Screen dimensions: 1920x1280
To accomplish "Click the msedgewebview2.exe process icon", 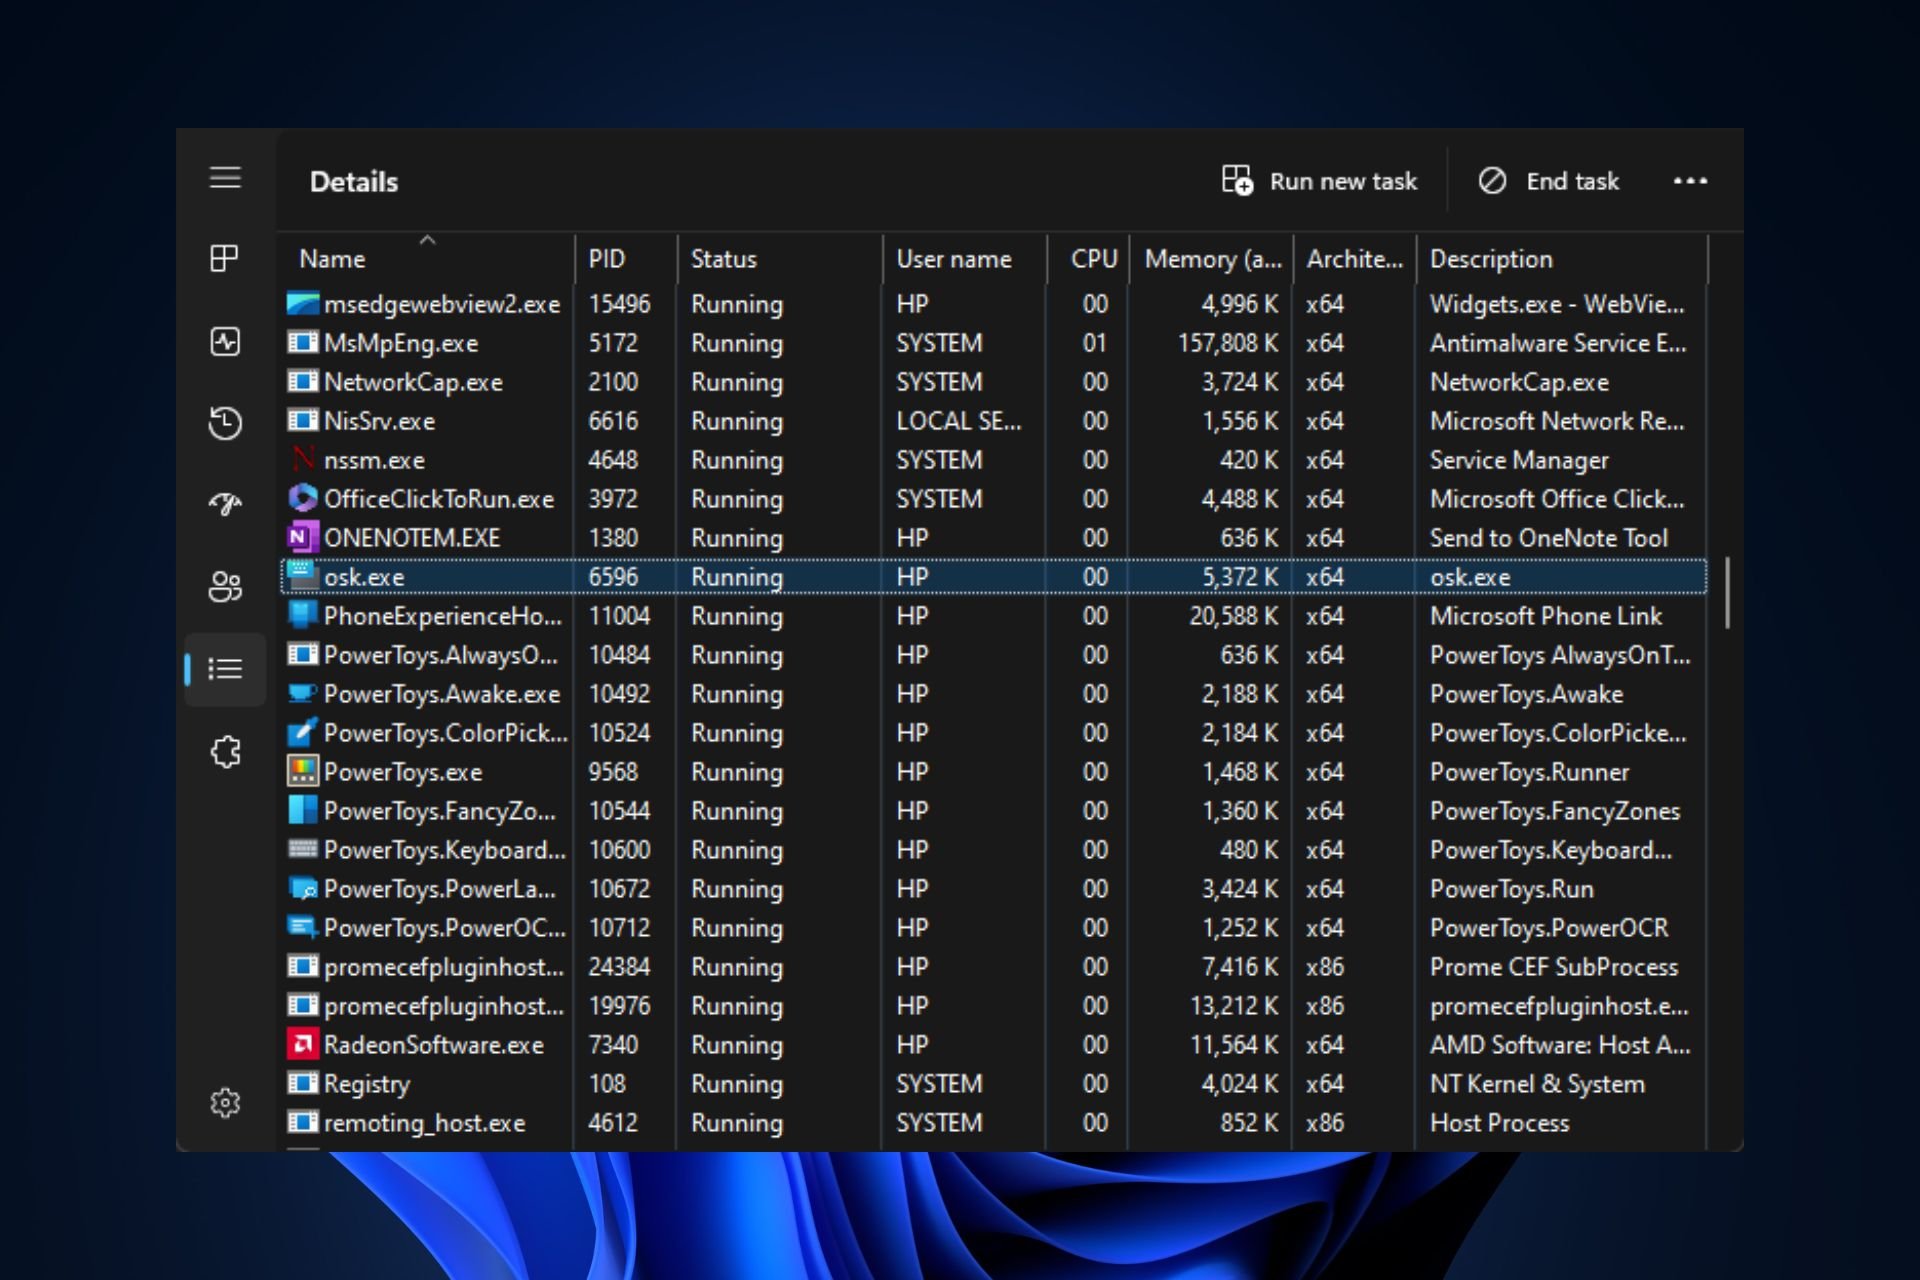I will click(x=302, y=303).
